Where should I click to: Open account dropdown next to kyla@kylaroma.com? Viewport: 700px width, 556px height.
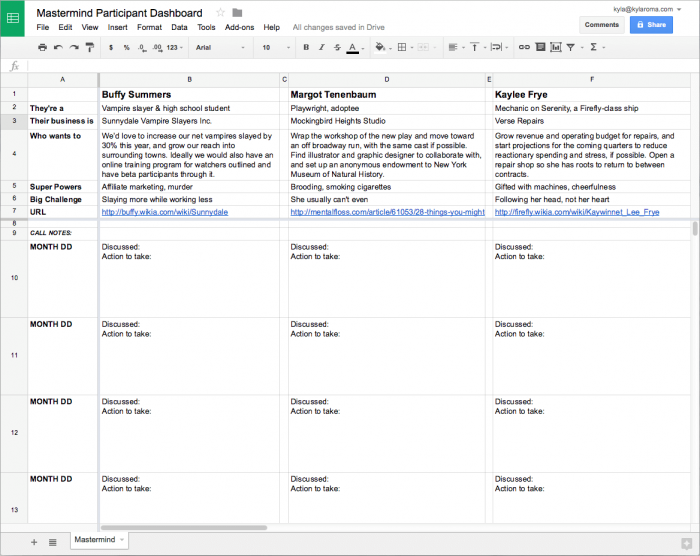coord(679,9)
